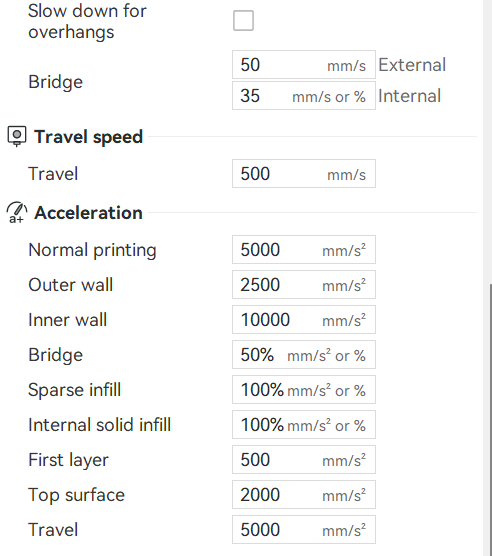Click the Bridge acceleration percentage field
The width and height of the screenshot is (492, 556).
tap(304, 355)
